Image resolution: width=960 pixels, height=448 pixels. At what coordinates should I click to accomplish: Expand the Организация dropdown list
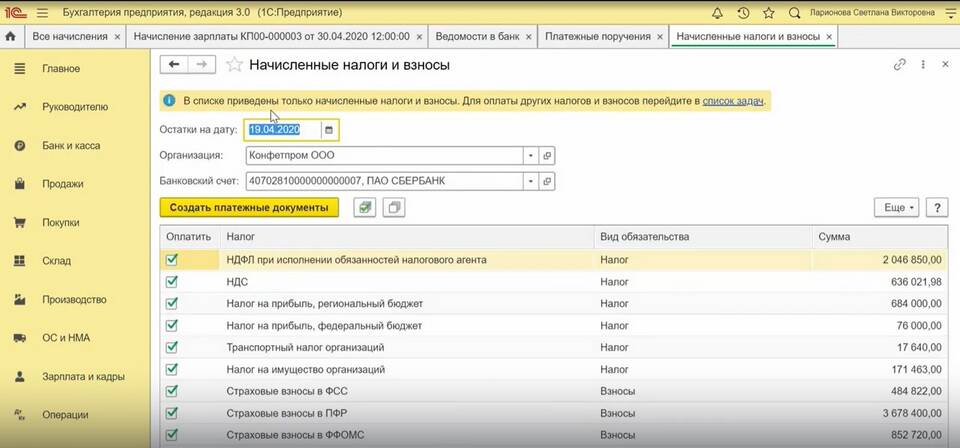click(x=530, y=156)
